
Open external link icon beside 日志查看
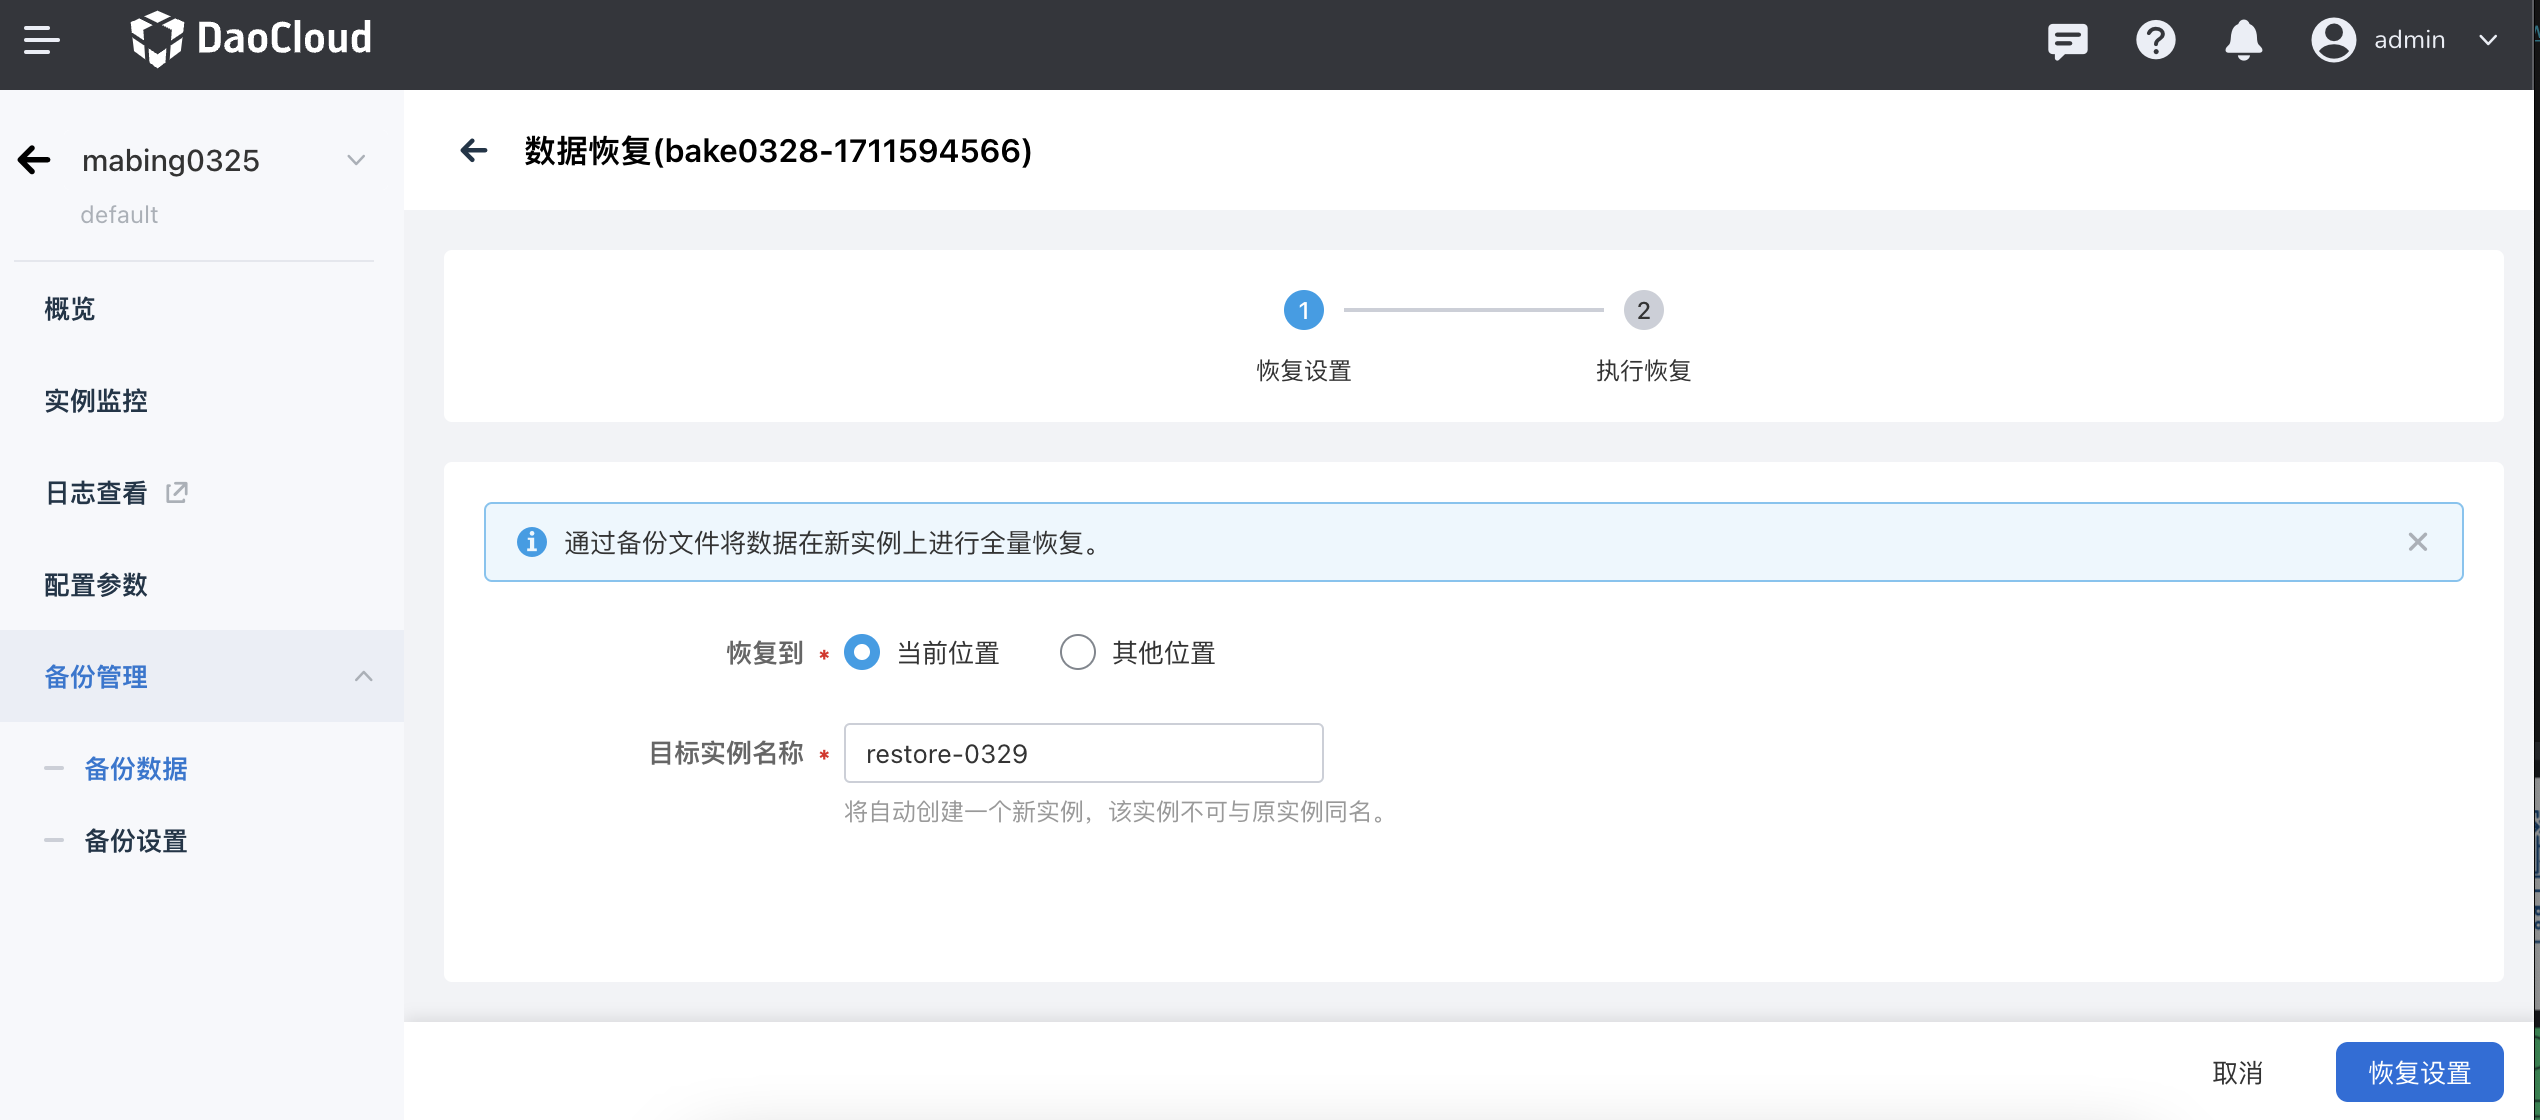177,492
